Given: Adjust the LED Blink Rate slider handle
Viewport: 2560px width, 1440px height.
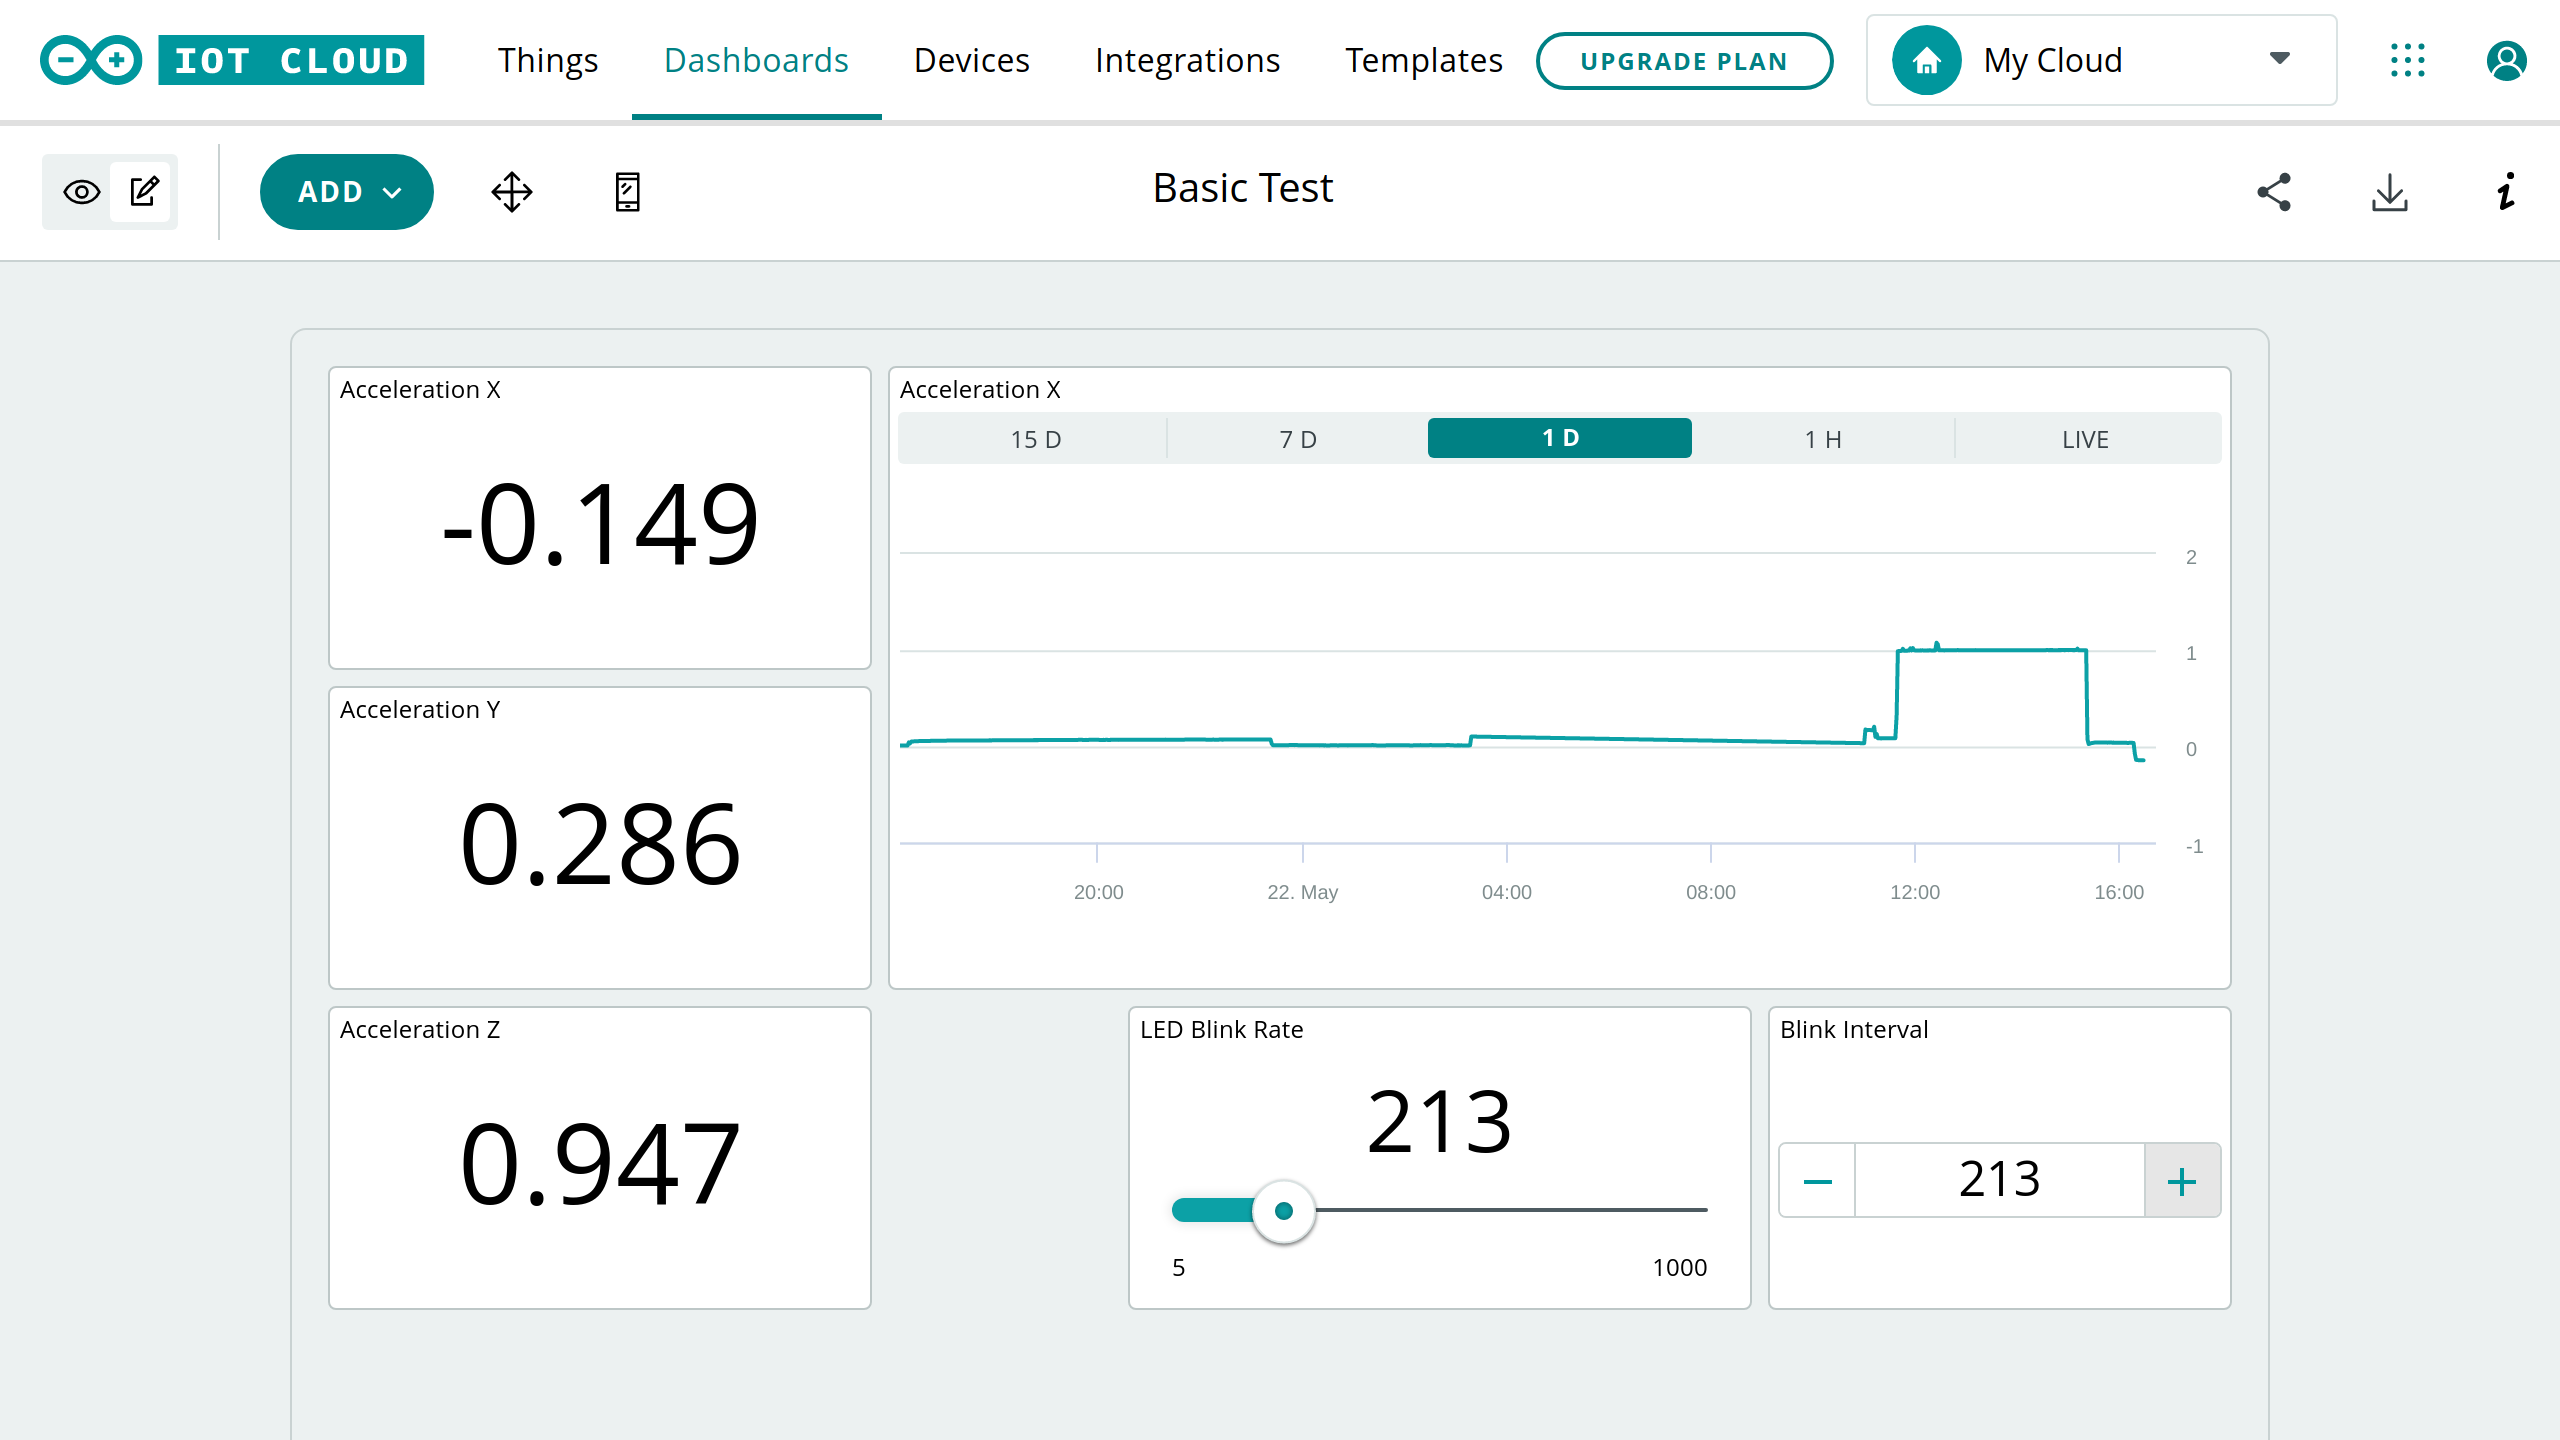Looking at the screenshot, I should [x=1284, y=1210].
